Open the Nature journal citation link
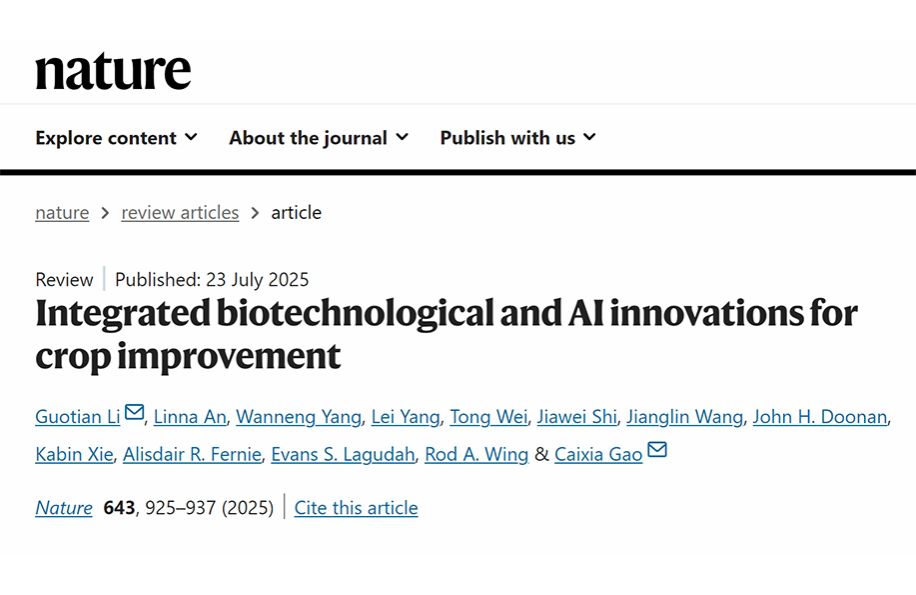This screenshot has height=595, width=916. point(64,508)
